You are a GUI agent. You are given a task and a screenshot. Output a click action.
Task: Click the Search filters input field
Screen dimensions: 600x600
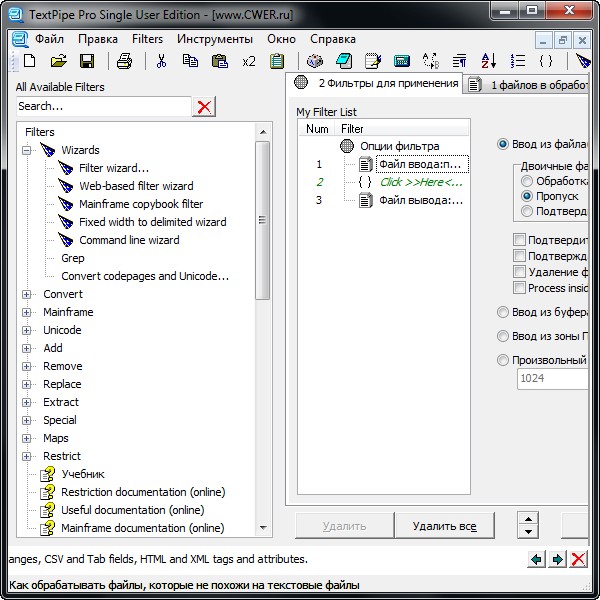[x=102, y=106]
